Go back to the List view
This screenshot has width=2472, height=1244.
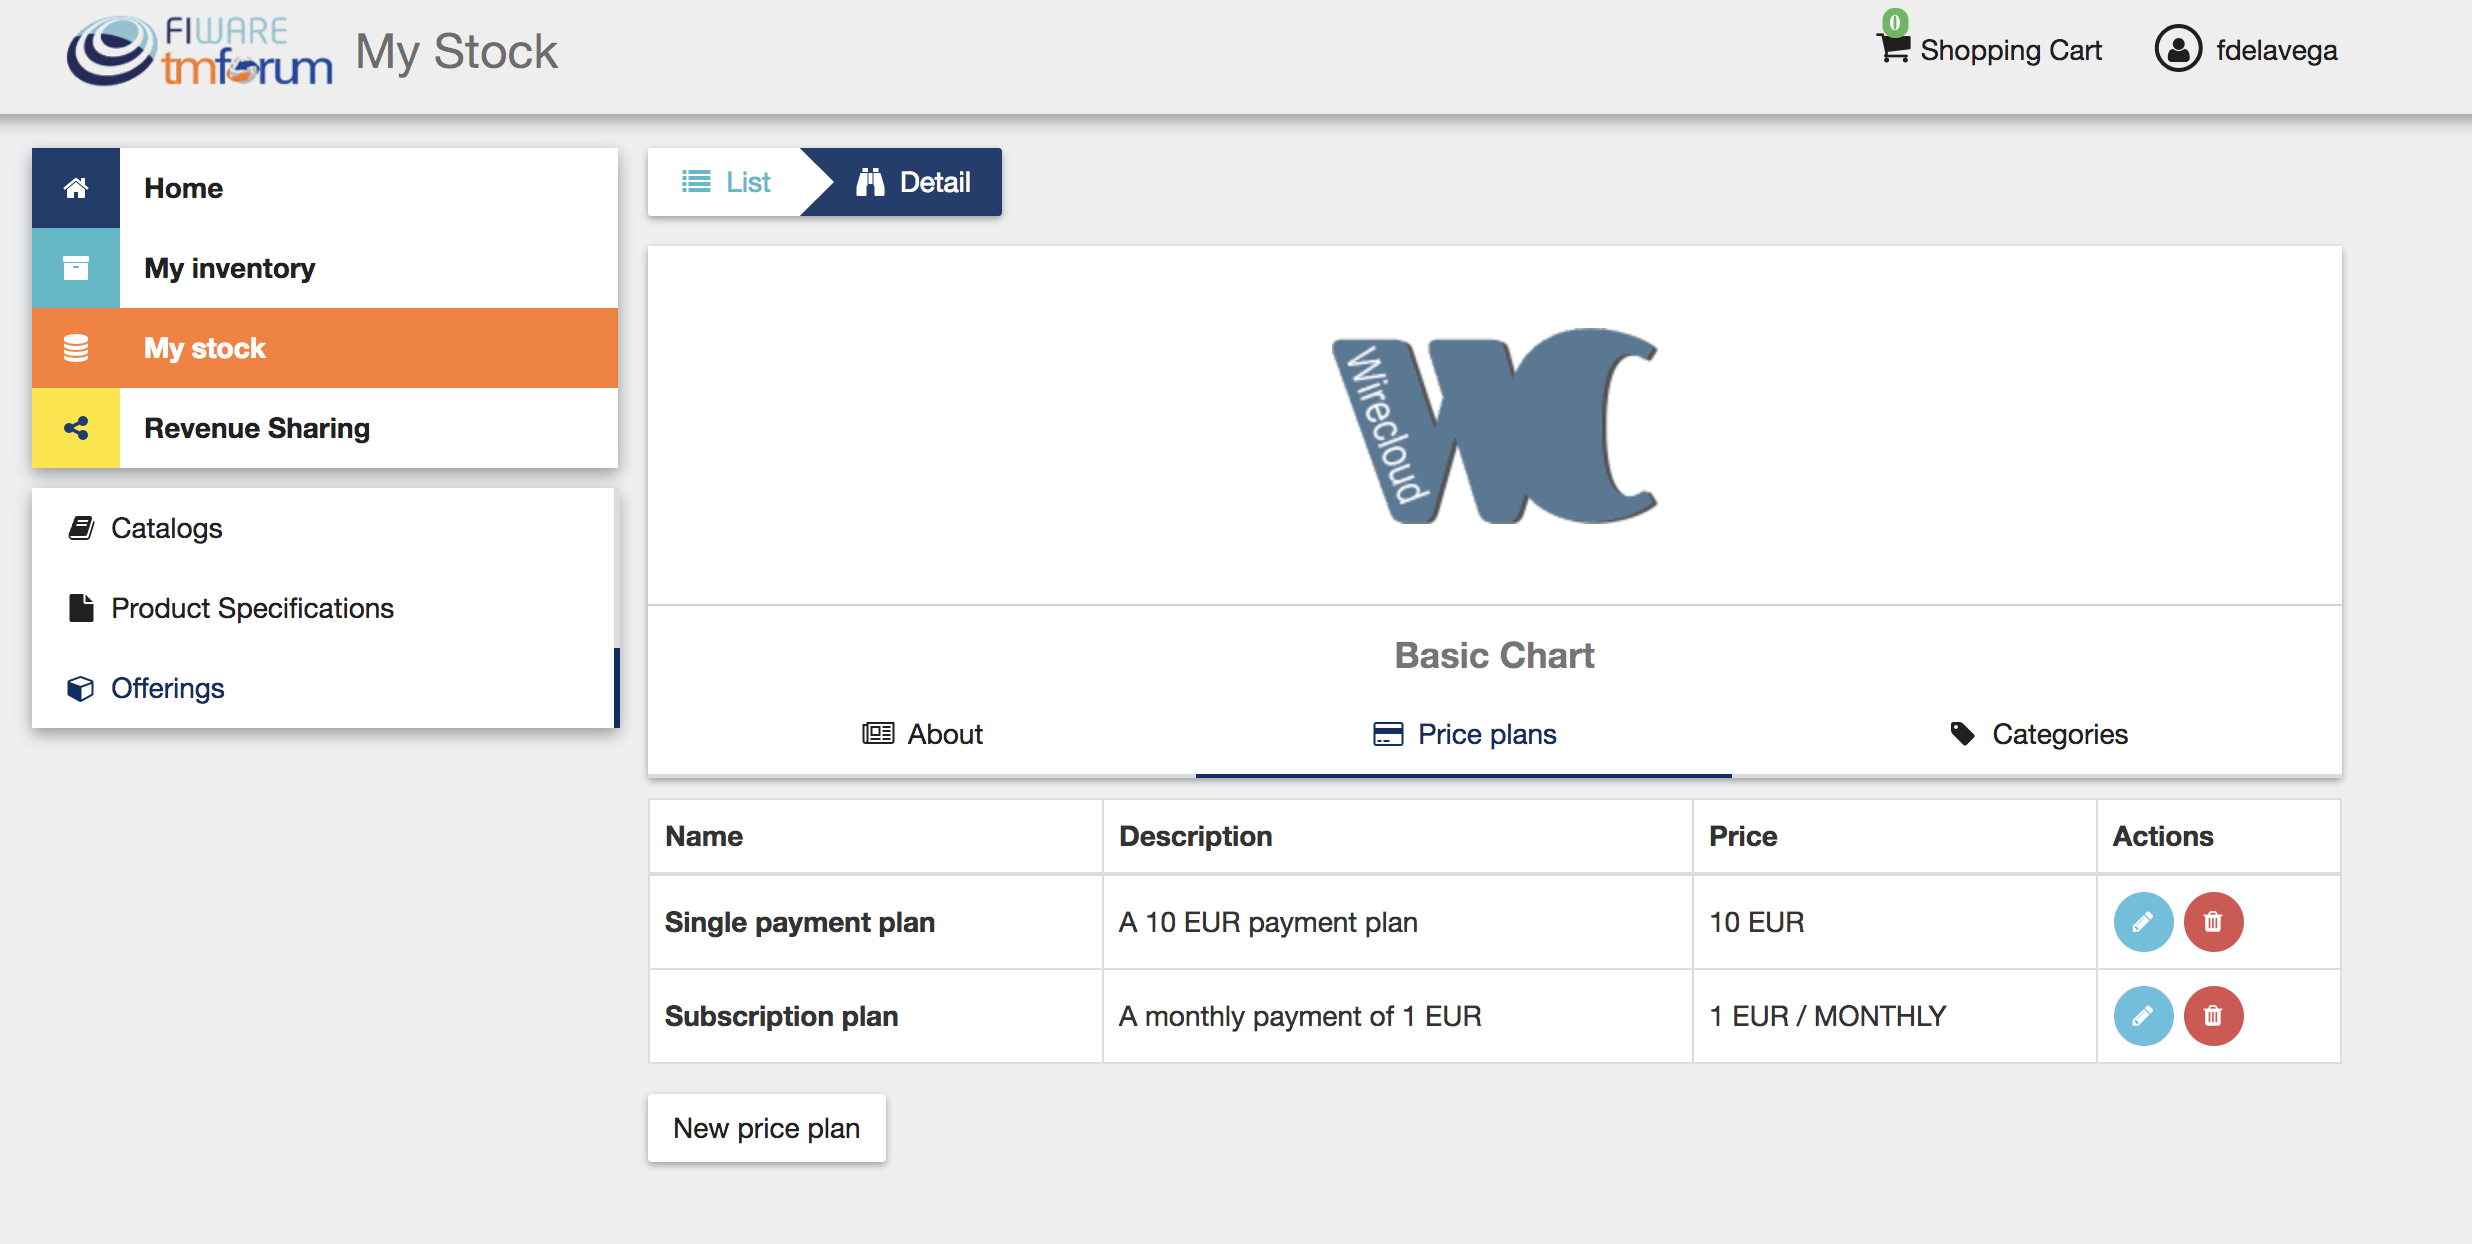coord(726,182)
